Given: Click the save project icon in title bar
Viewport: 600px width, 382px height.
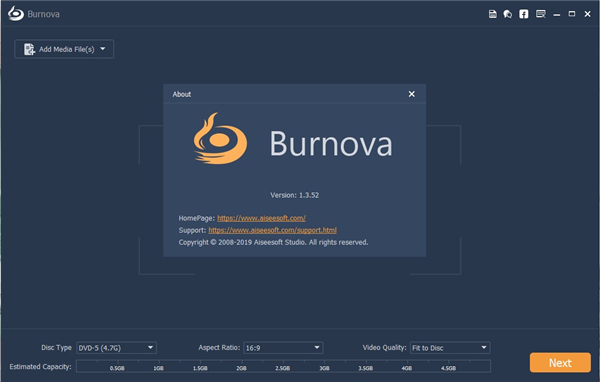Looking at the screenshot, I should point(492,14).
